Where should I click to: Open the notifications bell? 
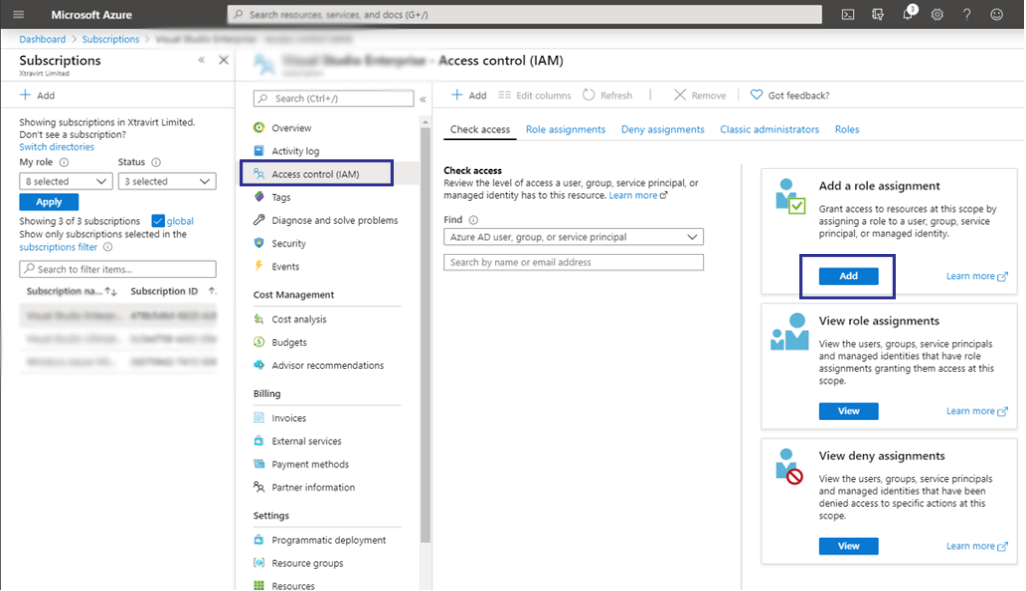(908, 14)
